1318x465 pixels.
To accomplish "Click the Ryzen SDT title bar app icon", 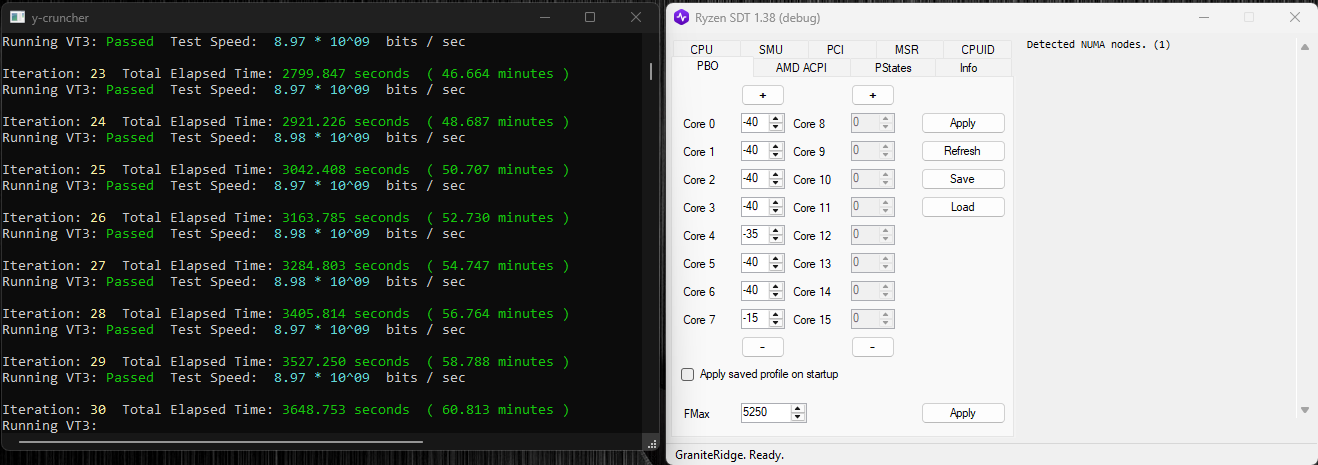I will tap(682, 17).
